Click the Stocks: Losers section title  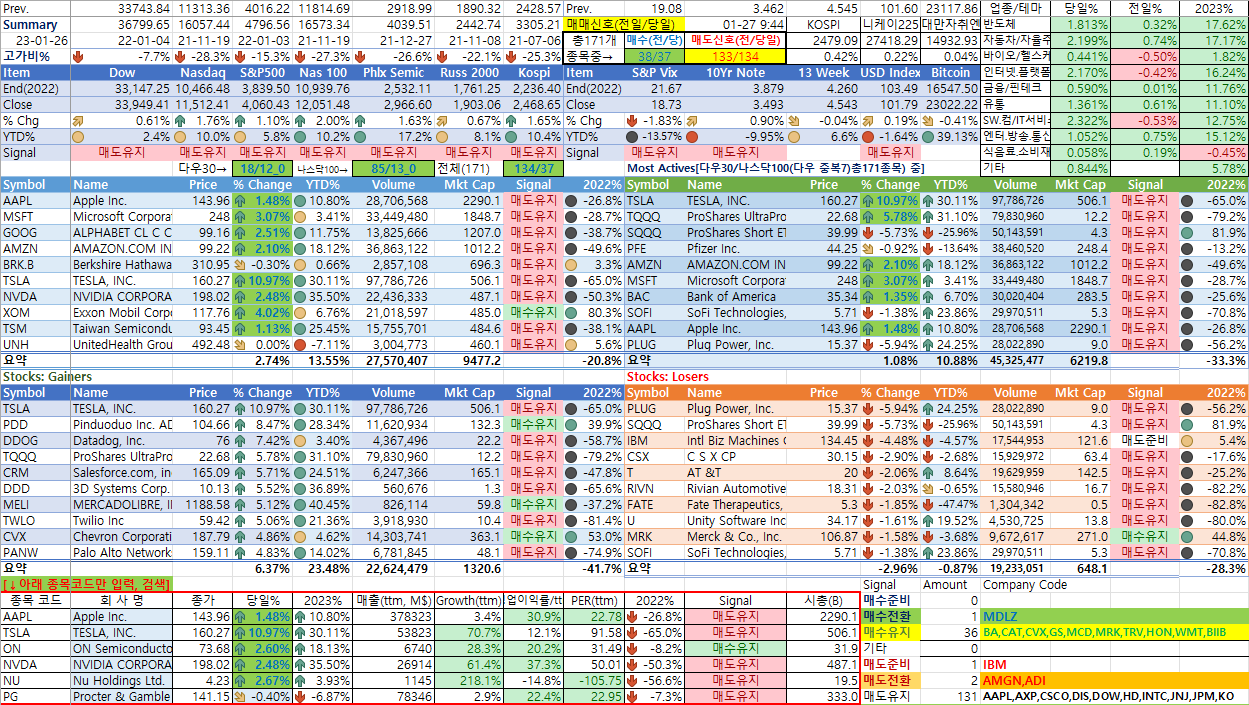click(x=667, y=377)
